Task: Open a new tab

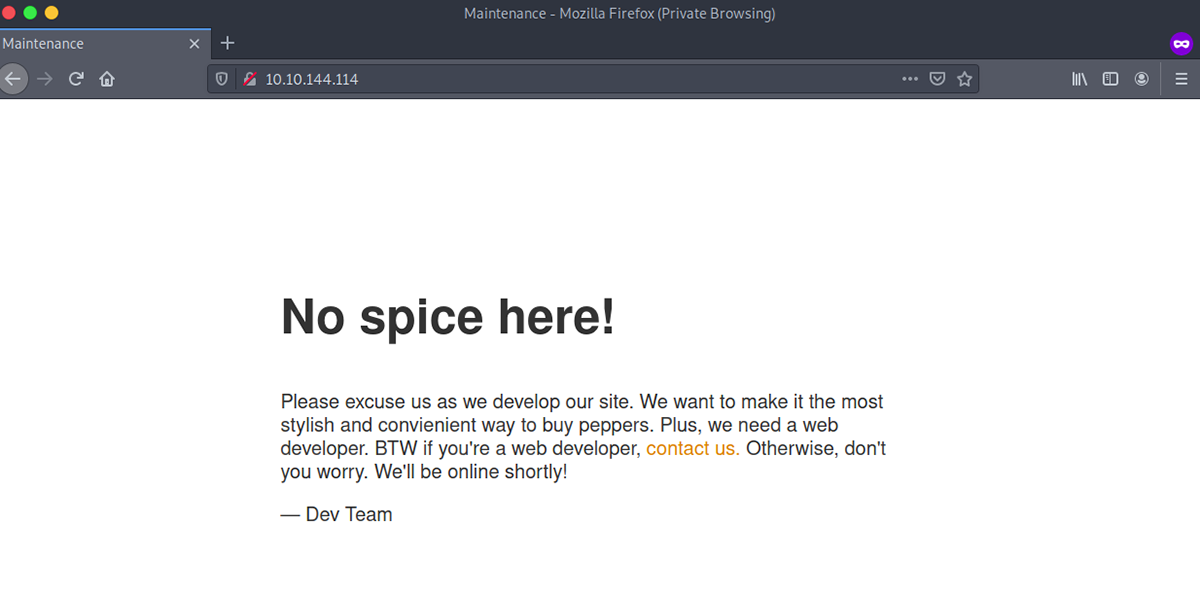Action: pyautogui.click(x=227, y=43)
